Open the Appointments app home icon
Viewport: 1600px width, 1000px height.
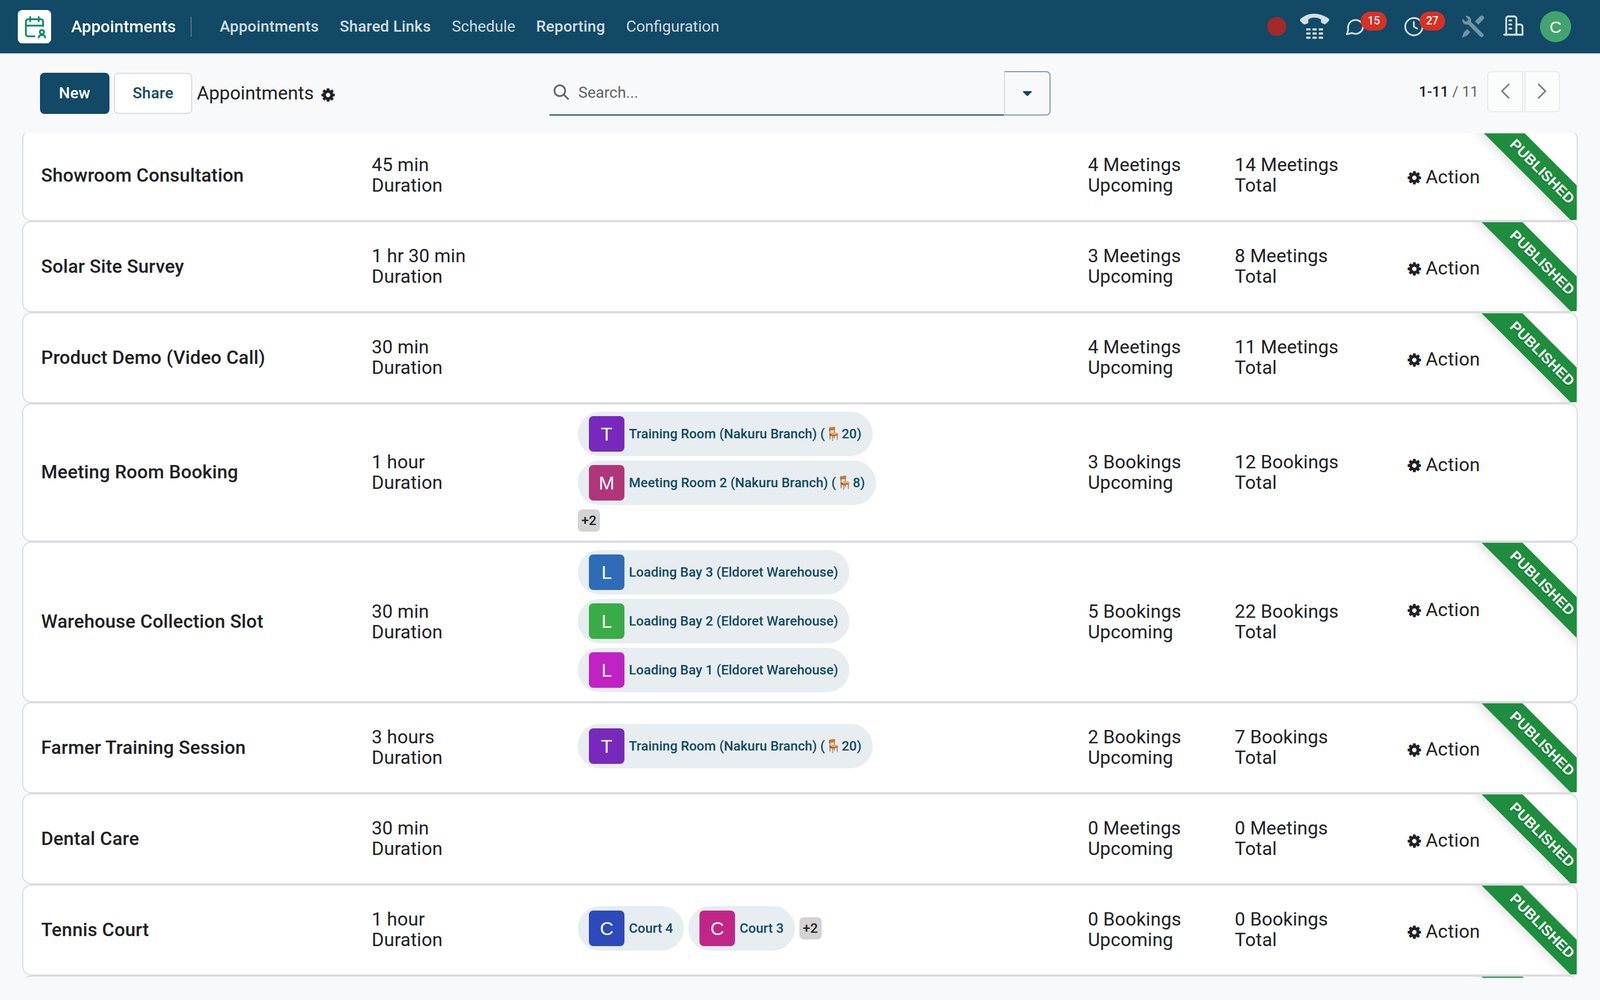click(35, 27)
